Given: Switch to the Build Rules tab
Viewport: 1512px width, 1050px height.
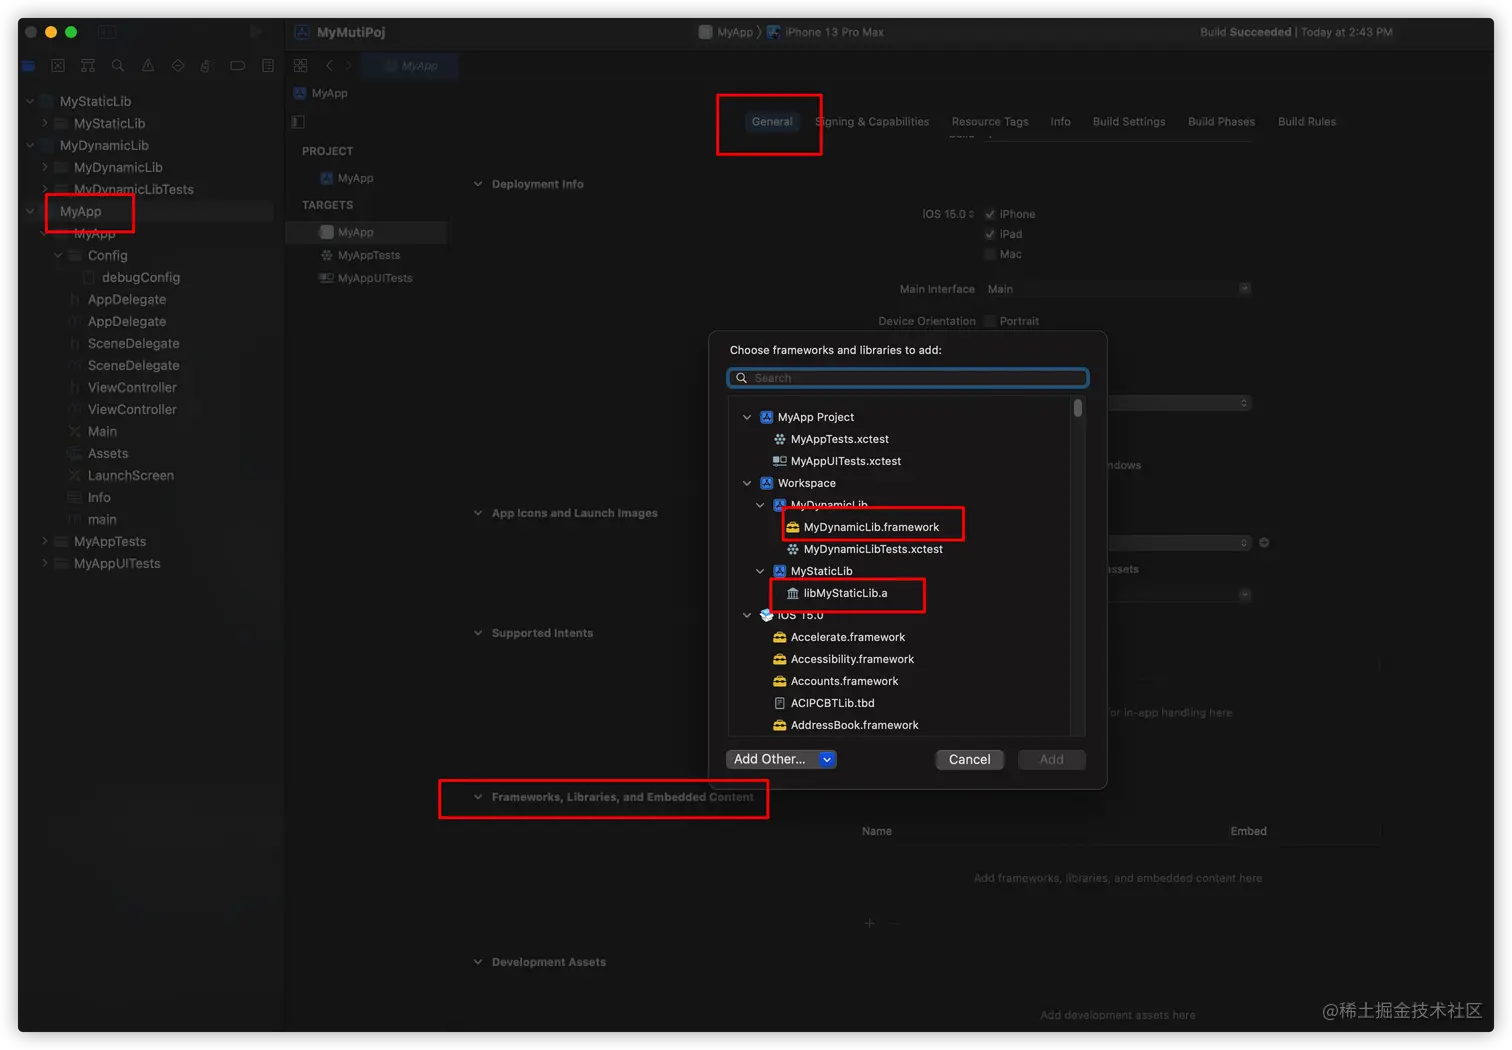Looking at the screenshot, I should 1307,122.
